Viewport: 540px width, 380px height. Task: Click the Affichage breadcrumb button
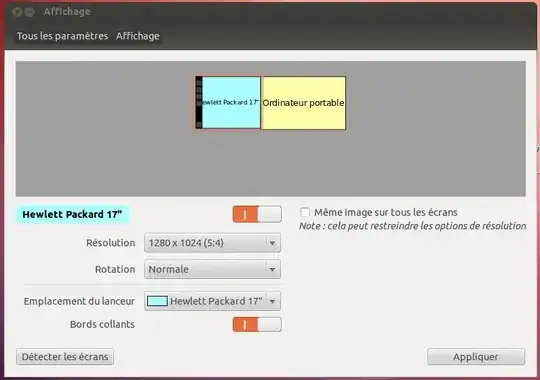coord(137,36)
